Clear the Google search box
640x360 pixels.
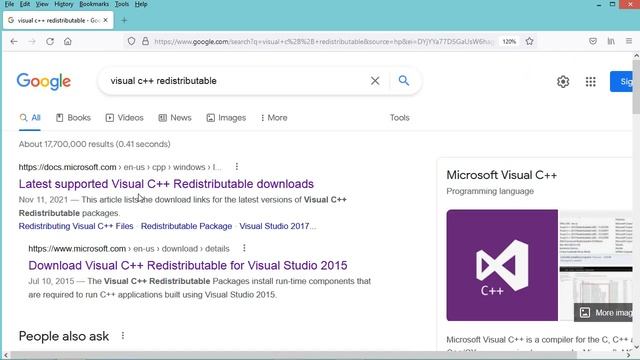tap(375, 81)
